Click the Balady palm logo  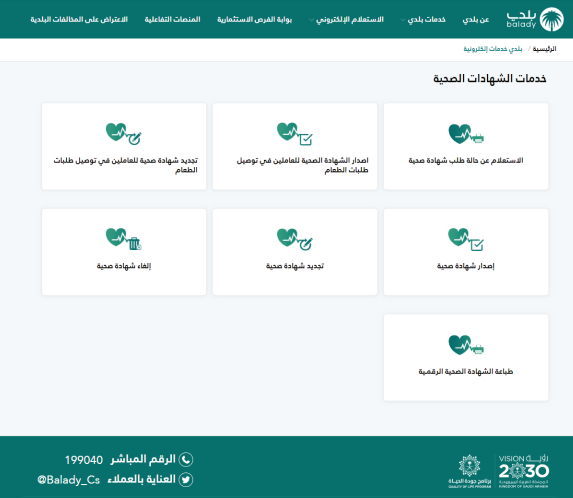point(551,19)
